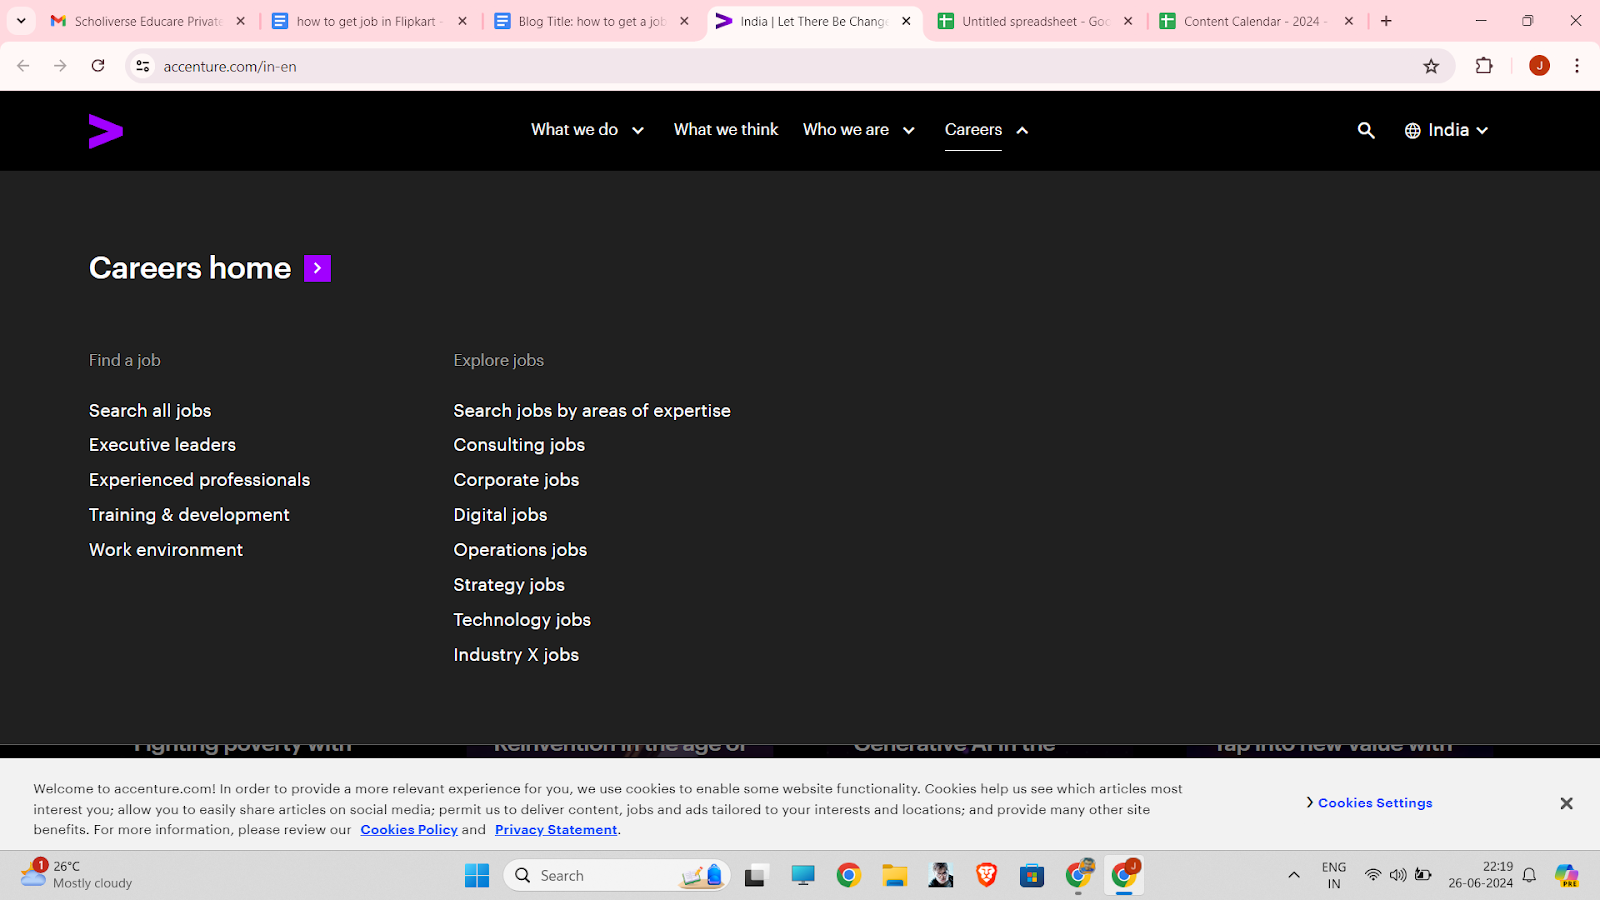
Task: Dismiss the cookie banner with X
Action: click(1566, 803)
